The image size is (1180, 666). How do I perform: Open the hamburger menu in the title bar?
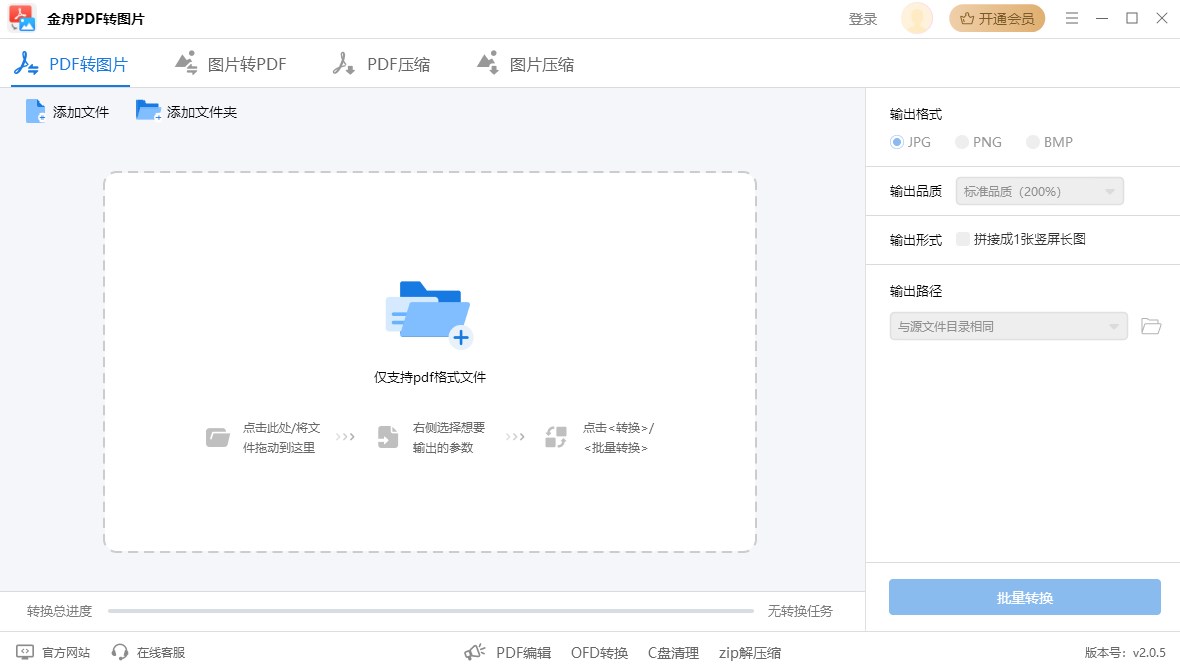coord(1071,18)
